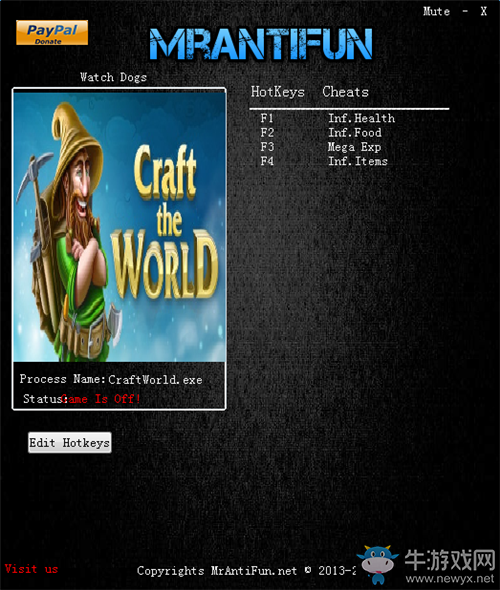
Task: Select the Cheats column header
Action: (x=345, y=92)
